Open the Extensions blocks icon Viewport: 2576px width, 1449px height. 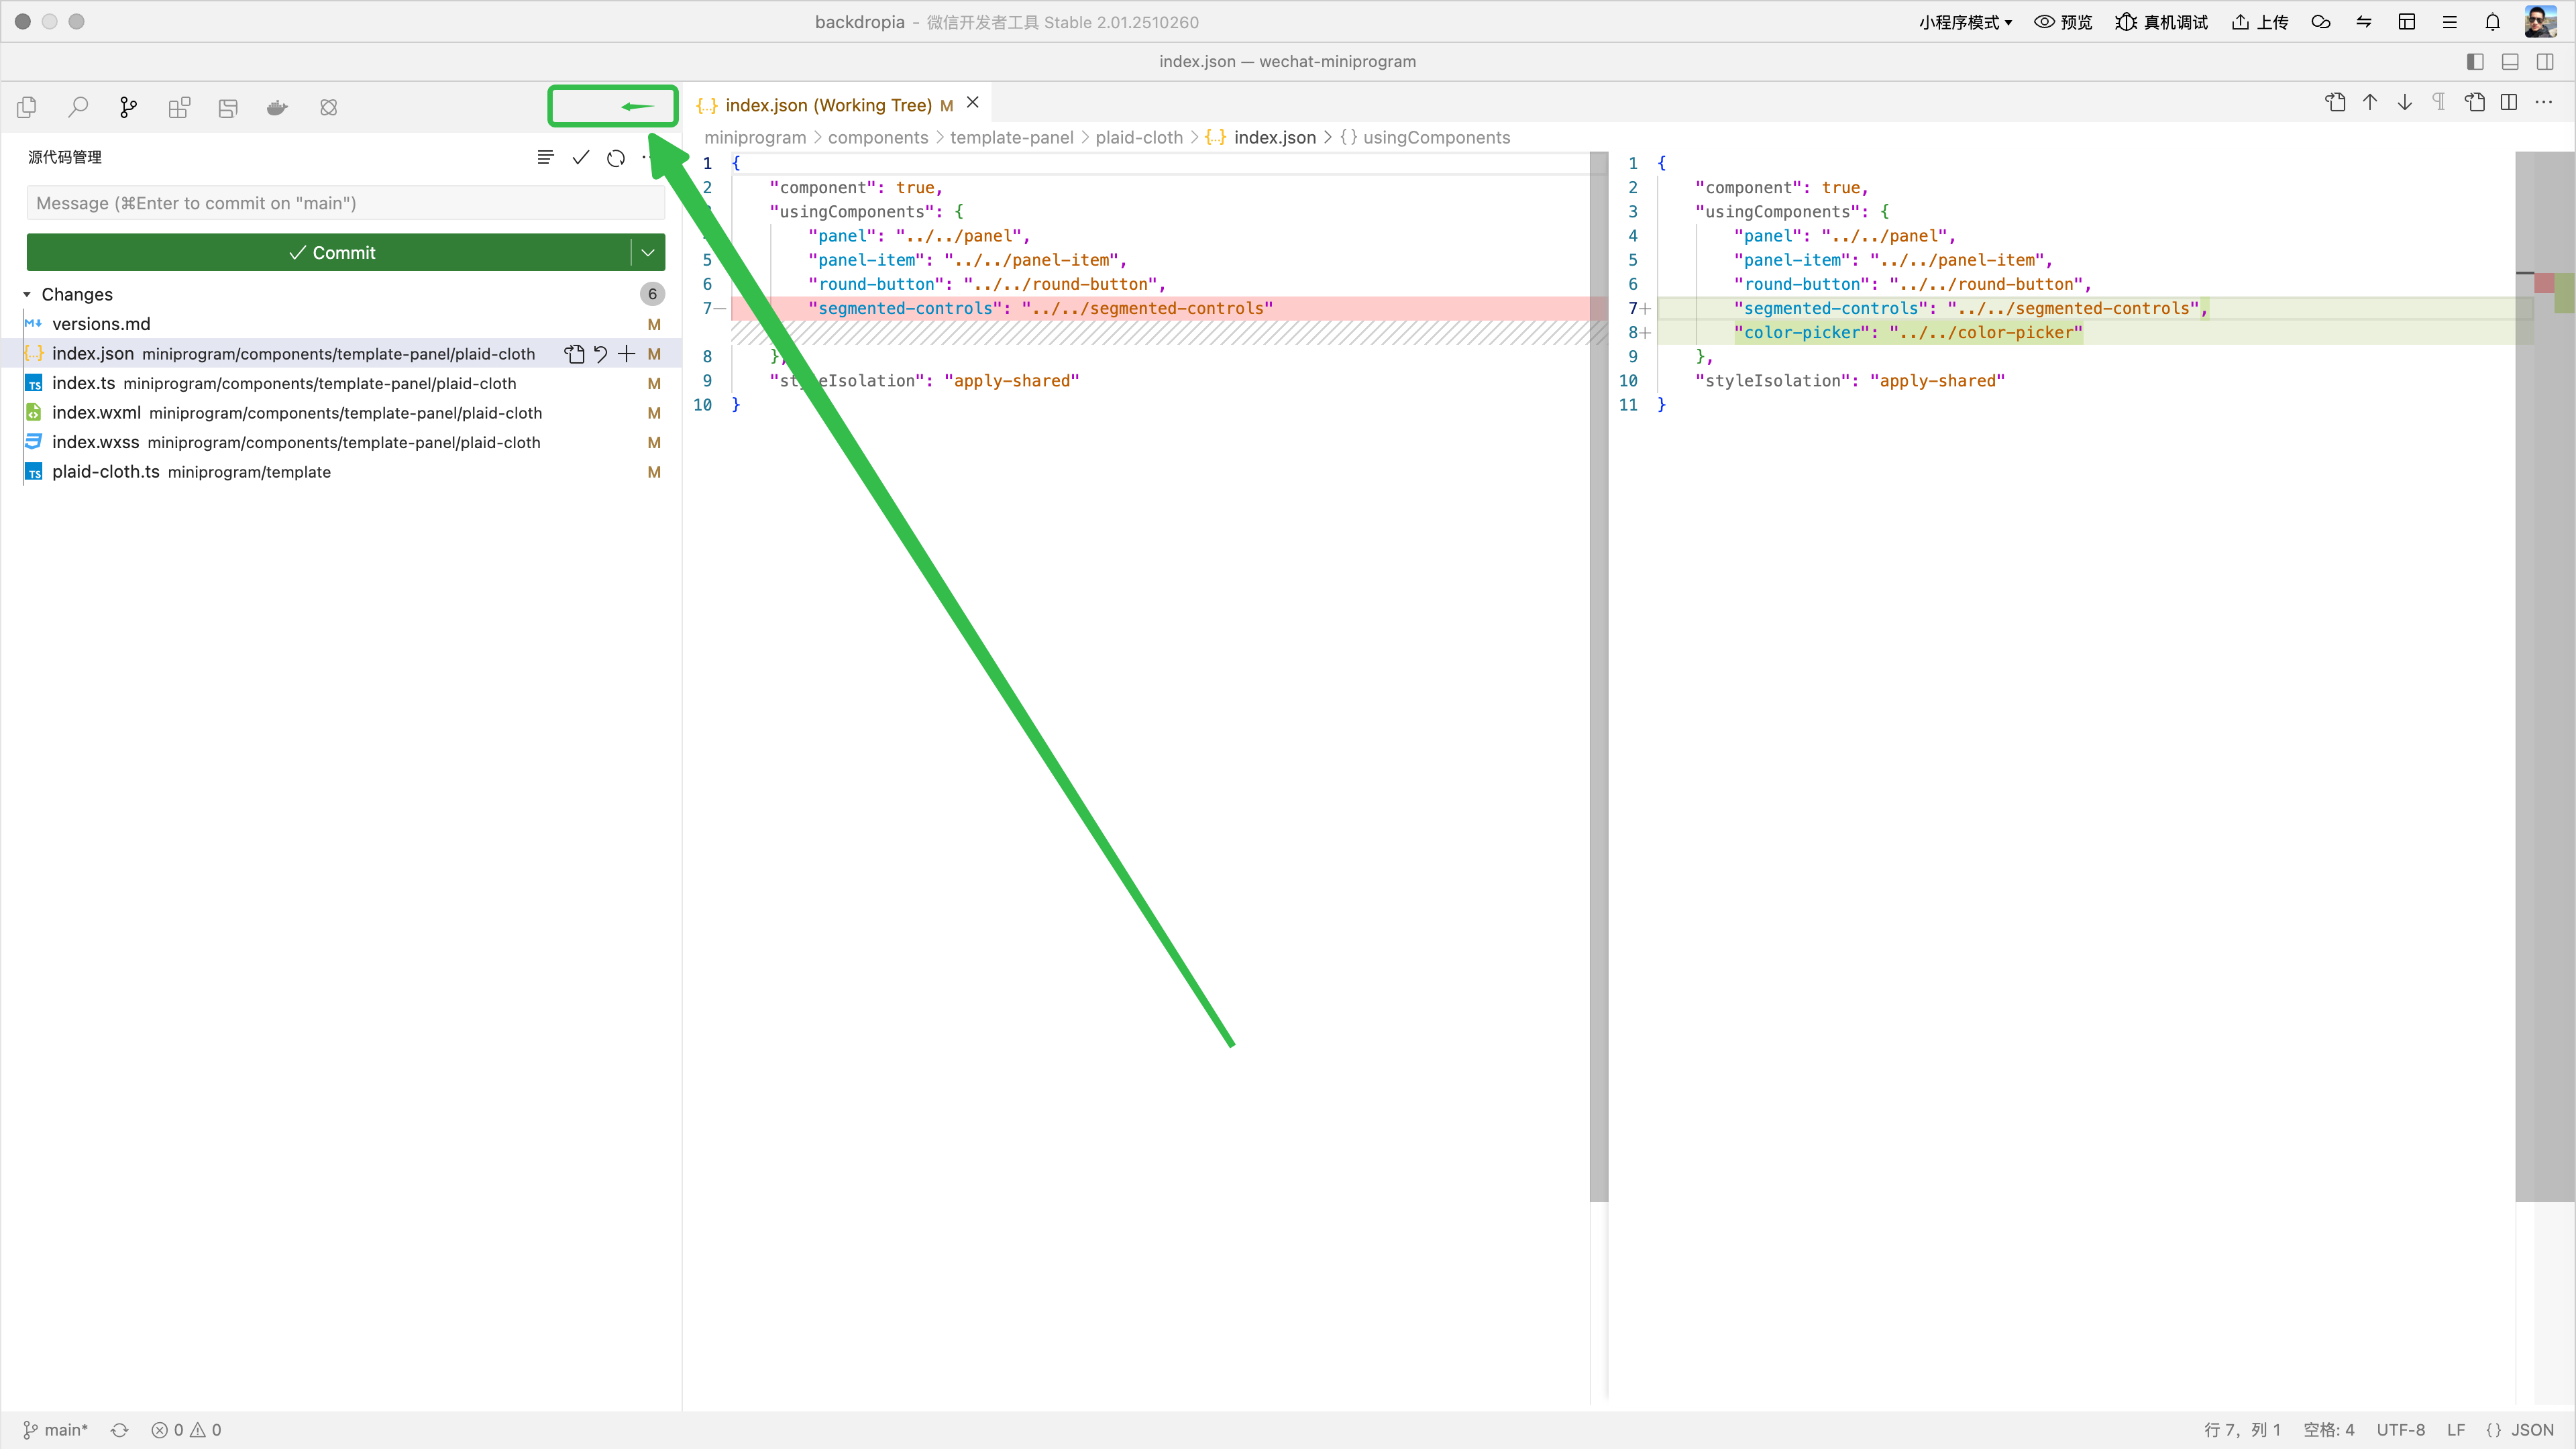click(179, 107)
